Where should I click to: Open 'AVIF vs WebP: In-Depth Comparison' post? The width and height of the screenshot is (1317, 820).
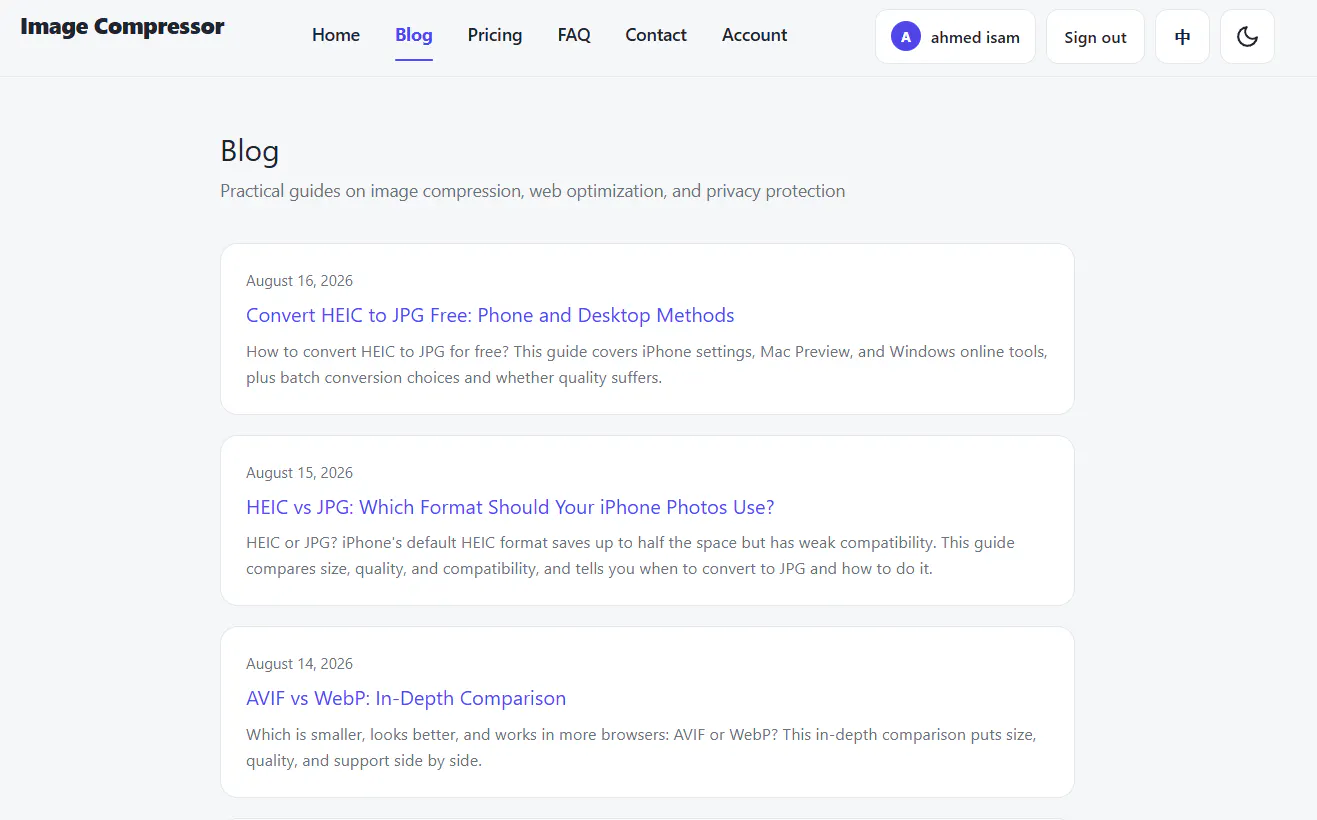pos(406,698)
